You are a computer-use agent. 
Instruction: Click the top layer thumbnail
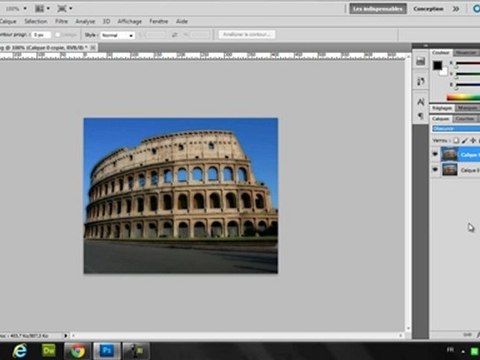450,154
